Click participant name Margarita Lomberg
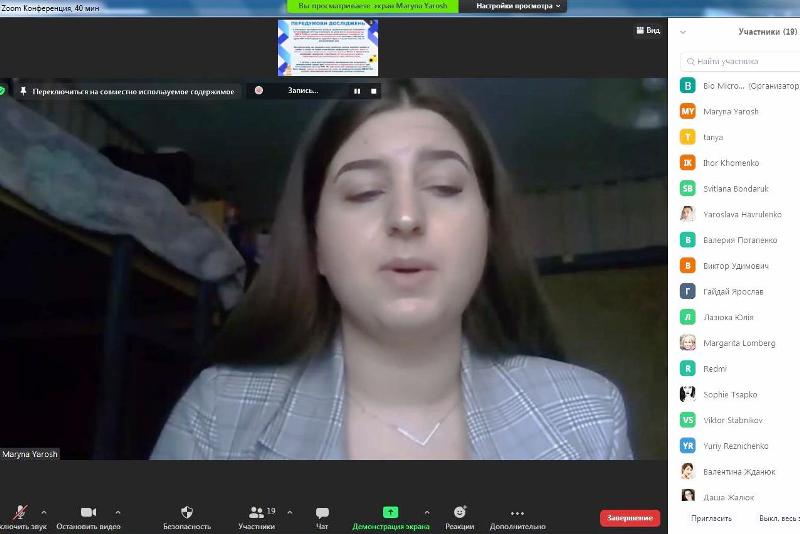Viewport: 800px width, 534px height. (x=739, y=343)
